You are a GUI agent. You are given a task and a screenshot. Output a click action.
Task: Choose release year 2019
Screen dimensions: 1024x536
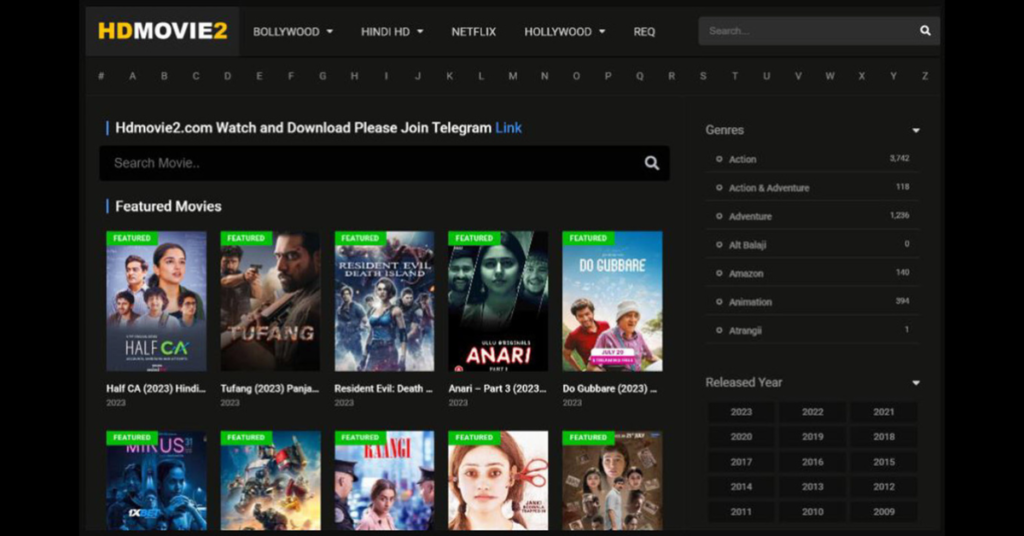[812, 437]
